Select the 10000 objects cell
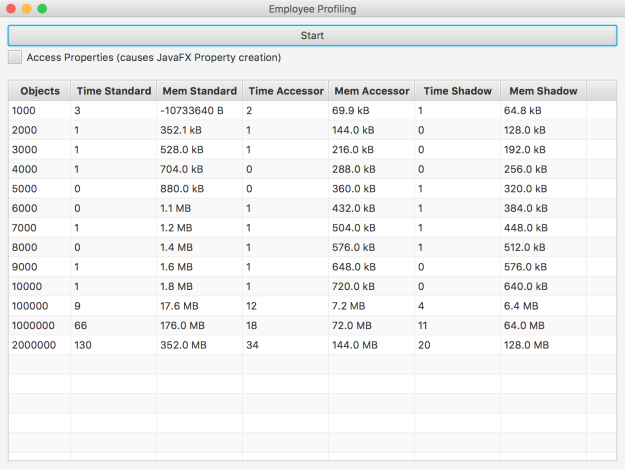Screen dimensions: 625x469 pyautogui.click(x=39, y=286)
